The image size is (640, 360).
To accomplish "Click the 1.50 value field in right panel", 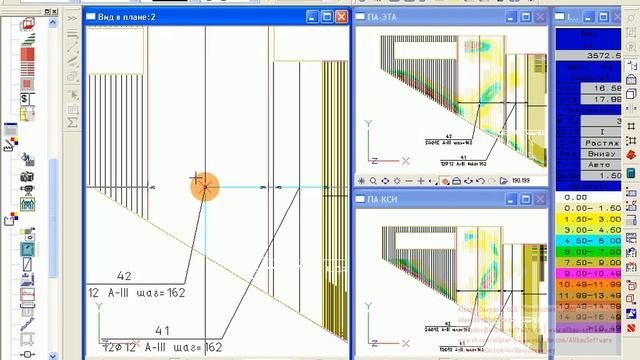I will click(x=601, y=176).
